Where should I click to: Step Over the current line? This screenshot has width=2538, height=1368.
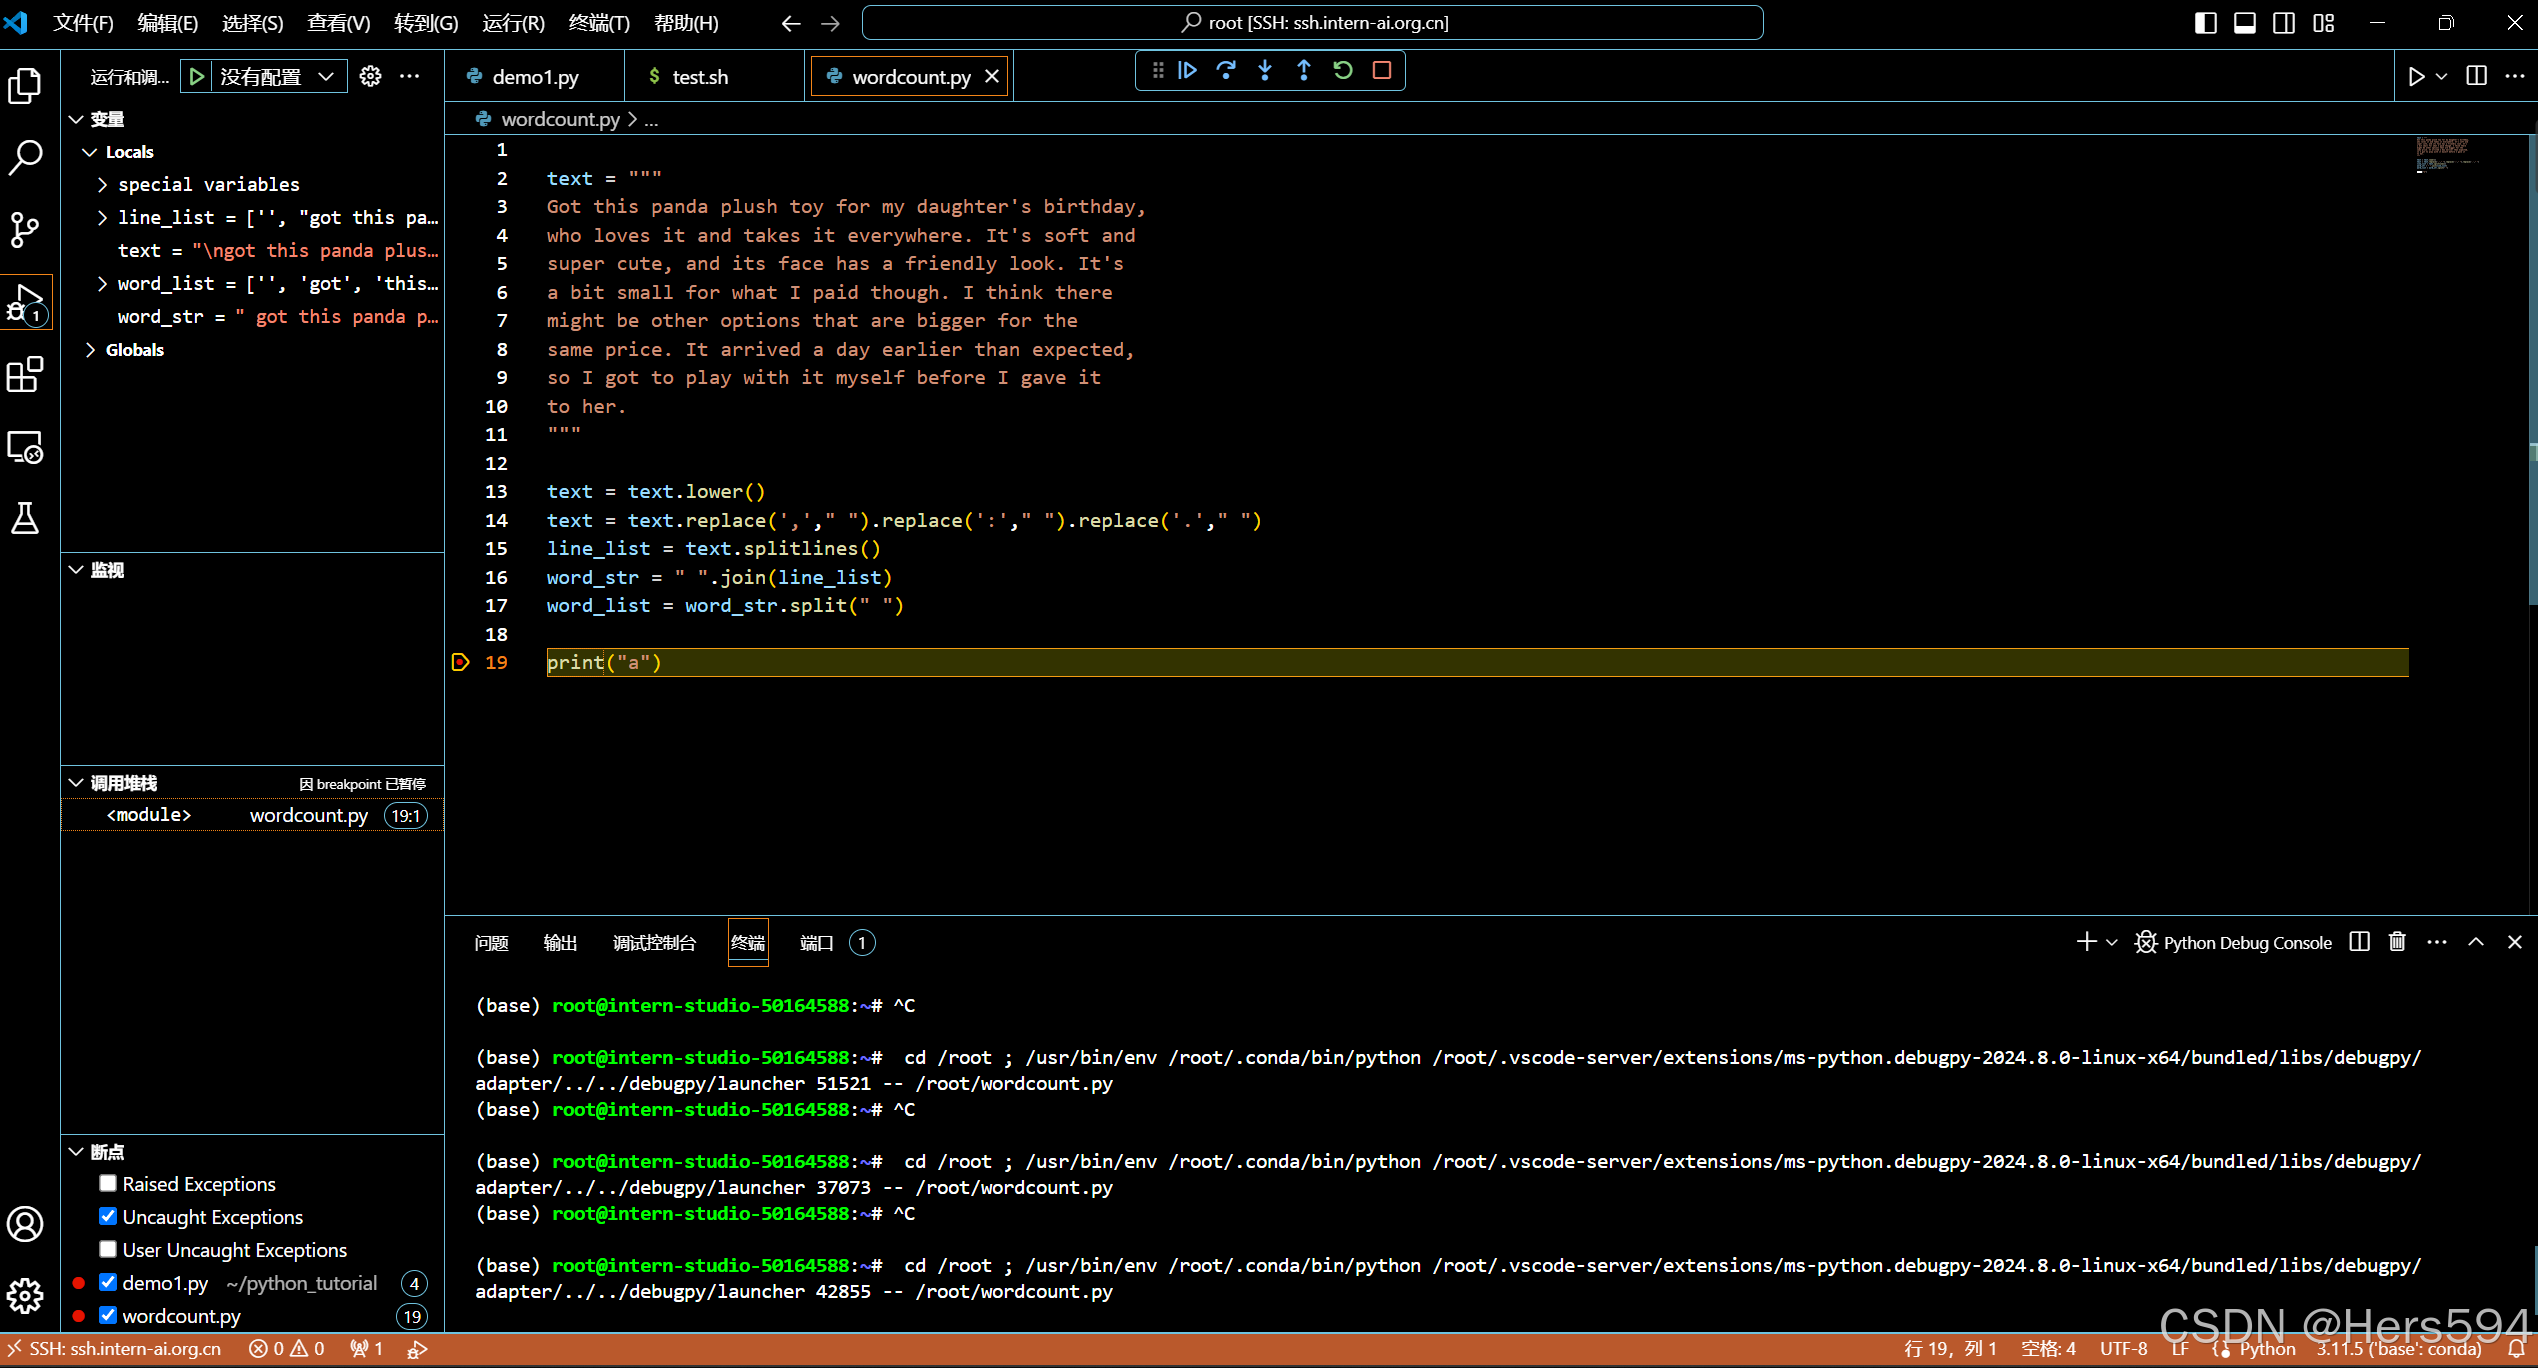(1226, 70)
